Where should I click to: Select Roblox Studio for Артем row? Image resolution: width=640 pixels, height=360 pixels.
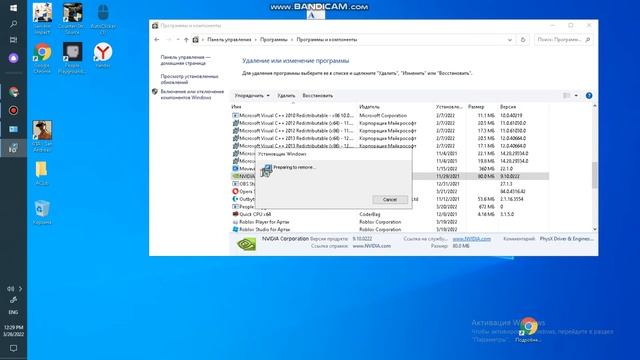390,229
